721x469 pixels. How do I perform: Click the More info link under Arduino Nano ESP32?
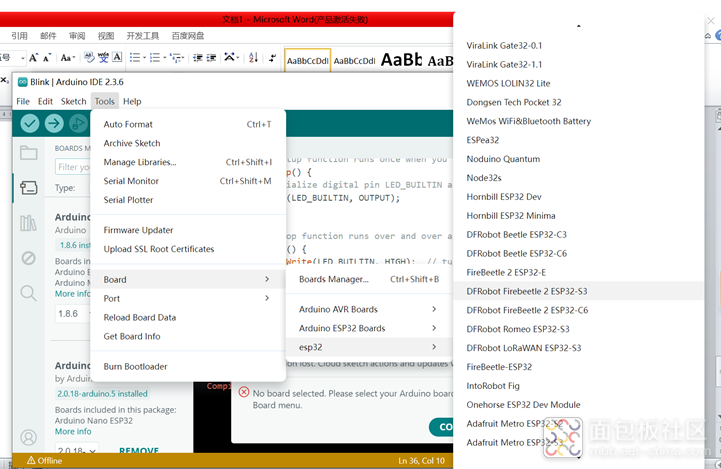[x=73, y=431]
